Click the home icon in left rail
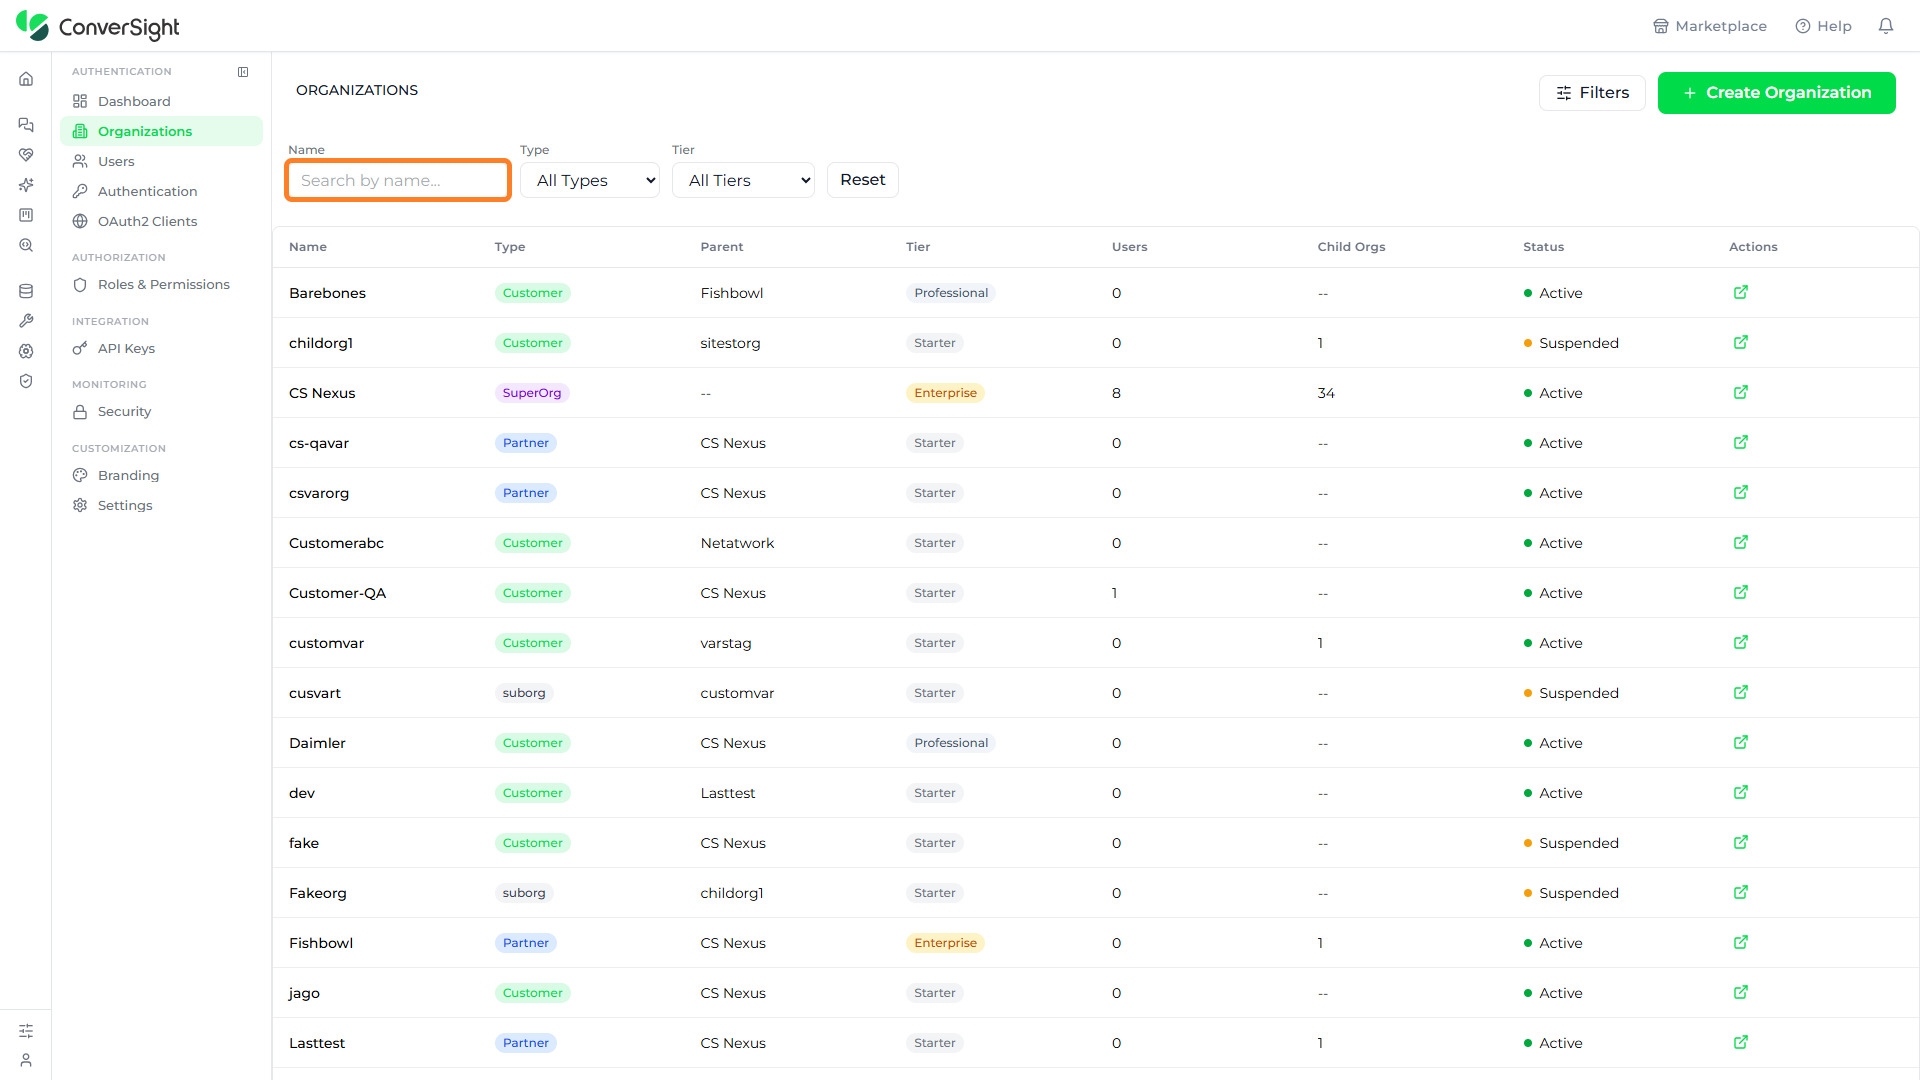The image size is (1920, 1080). point(26,79)
